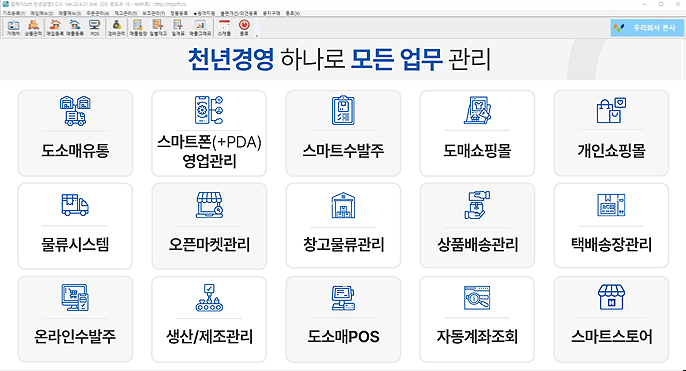Launch the POS toolbar icon
The image size is (686, 371).
94,28
